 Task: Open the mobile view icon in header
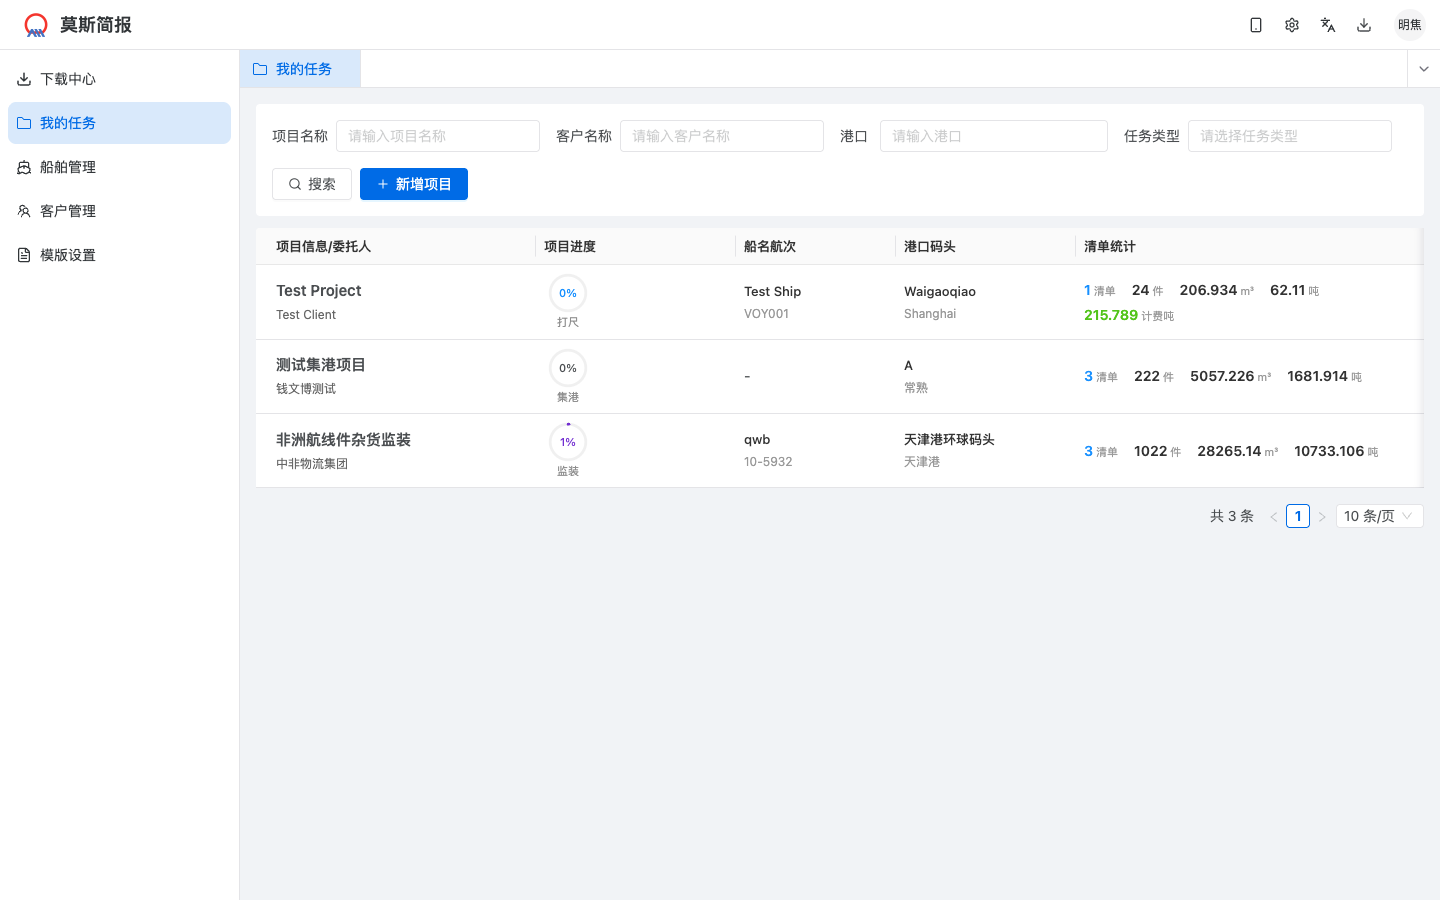click(x=1256, y=24)
